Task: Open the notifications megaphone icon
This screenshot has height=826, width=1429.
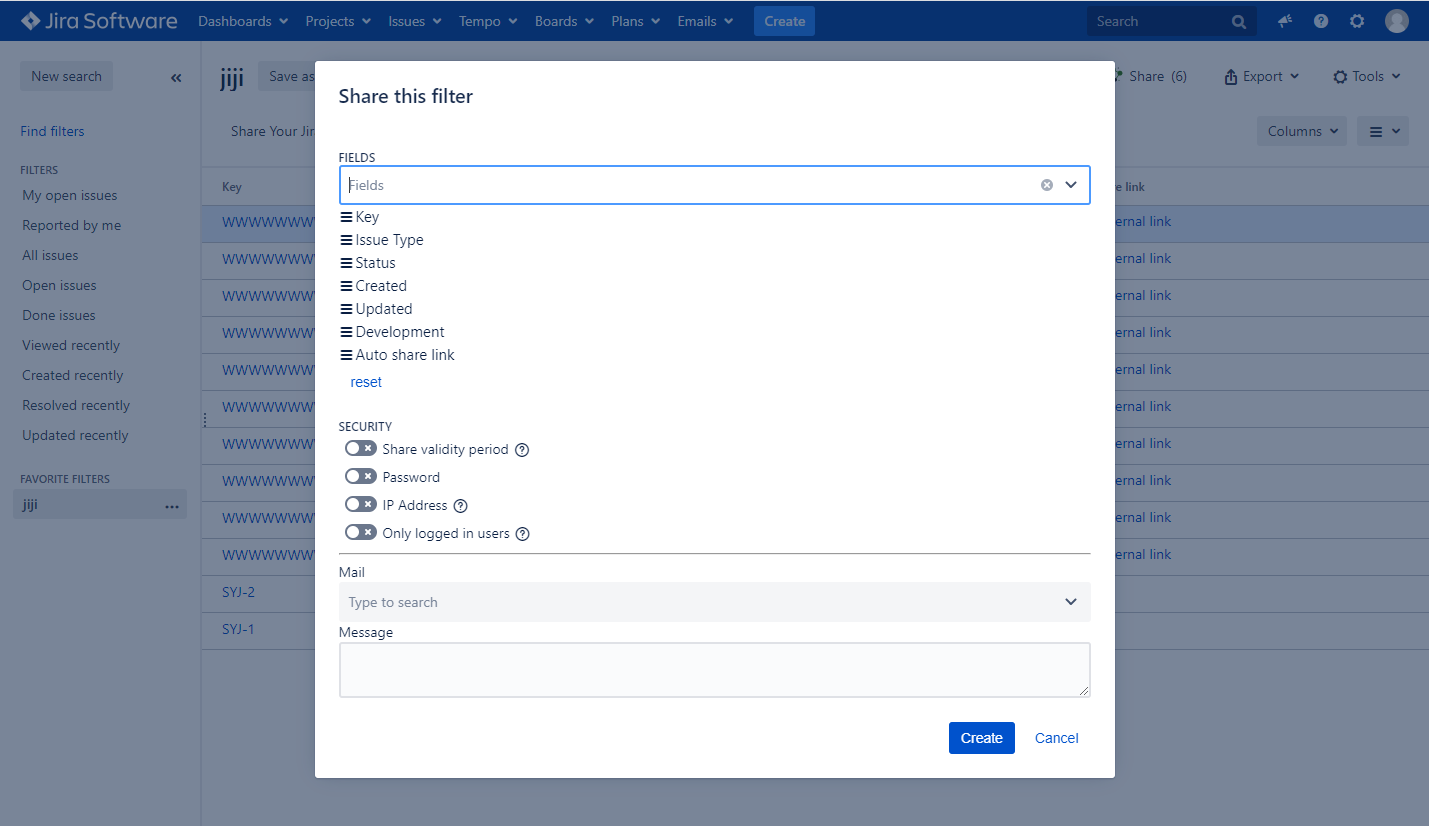Action: point(1285,21)
